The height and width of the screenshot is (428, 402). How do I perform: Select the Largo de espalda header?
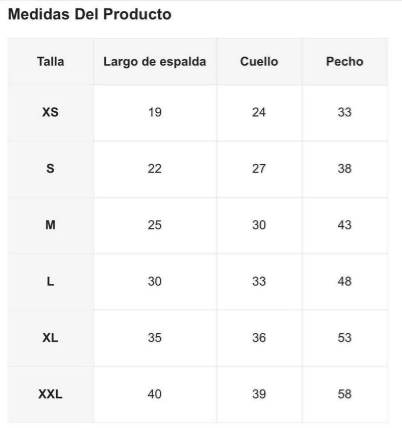point(155,62)
